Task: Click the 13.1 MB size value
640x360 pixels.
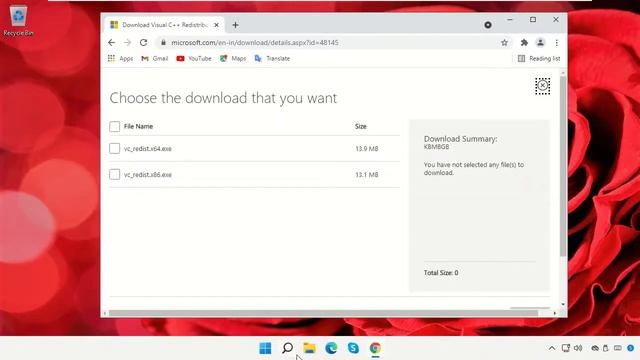Action: point(367,175)
